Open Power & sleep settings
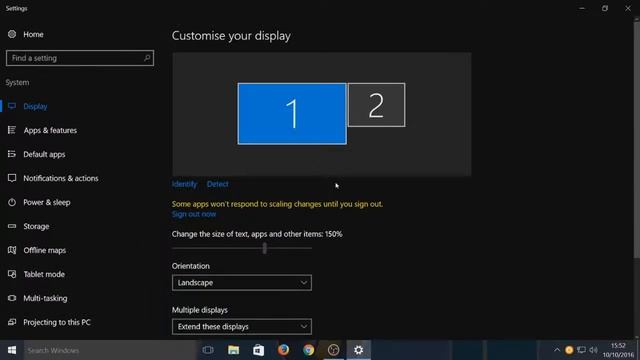Screen dimensions: 640x360 click(47, 202)
